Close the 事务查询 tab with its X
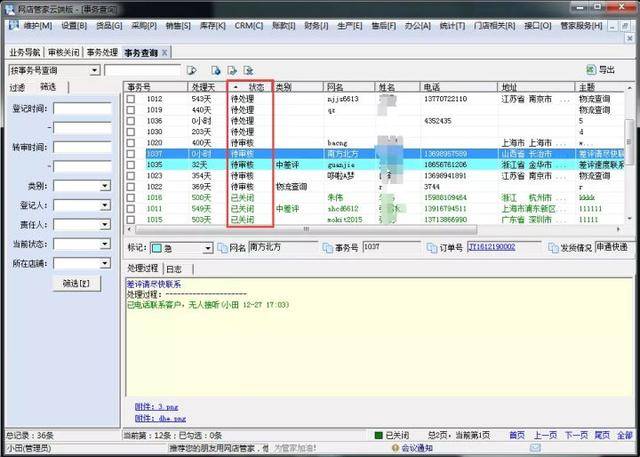The width and height of the screenshot is (640, 457). pos(164,53)
